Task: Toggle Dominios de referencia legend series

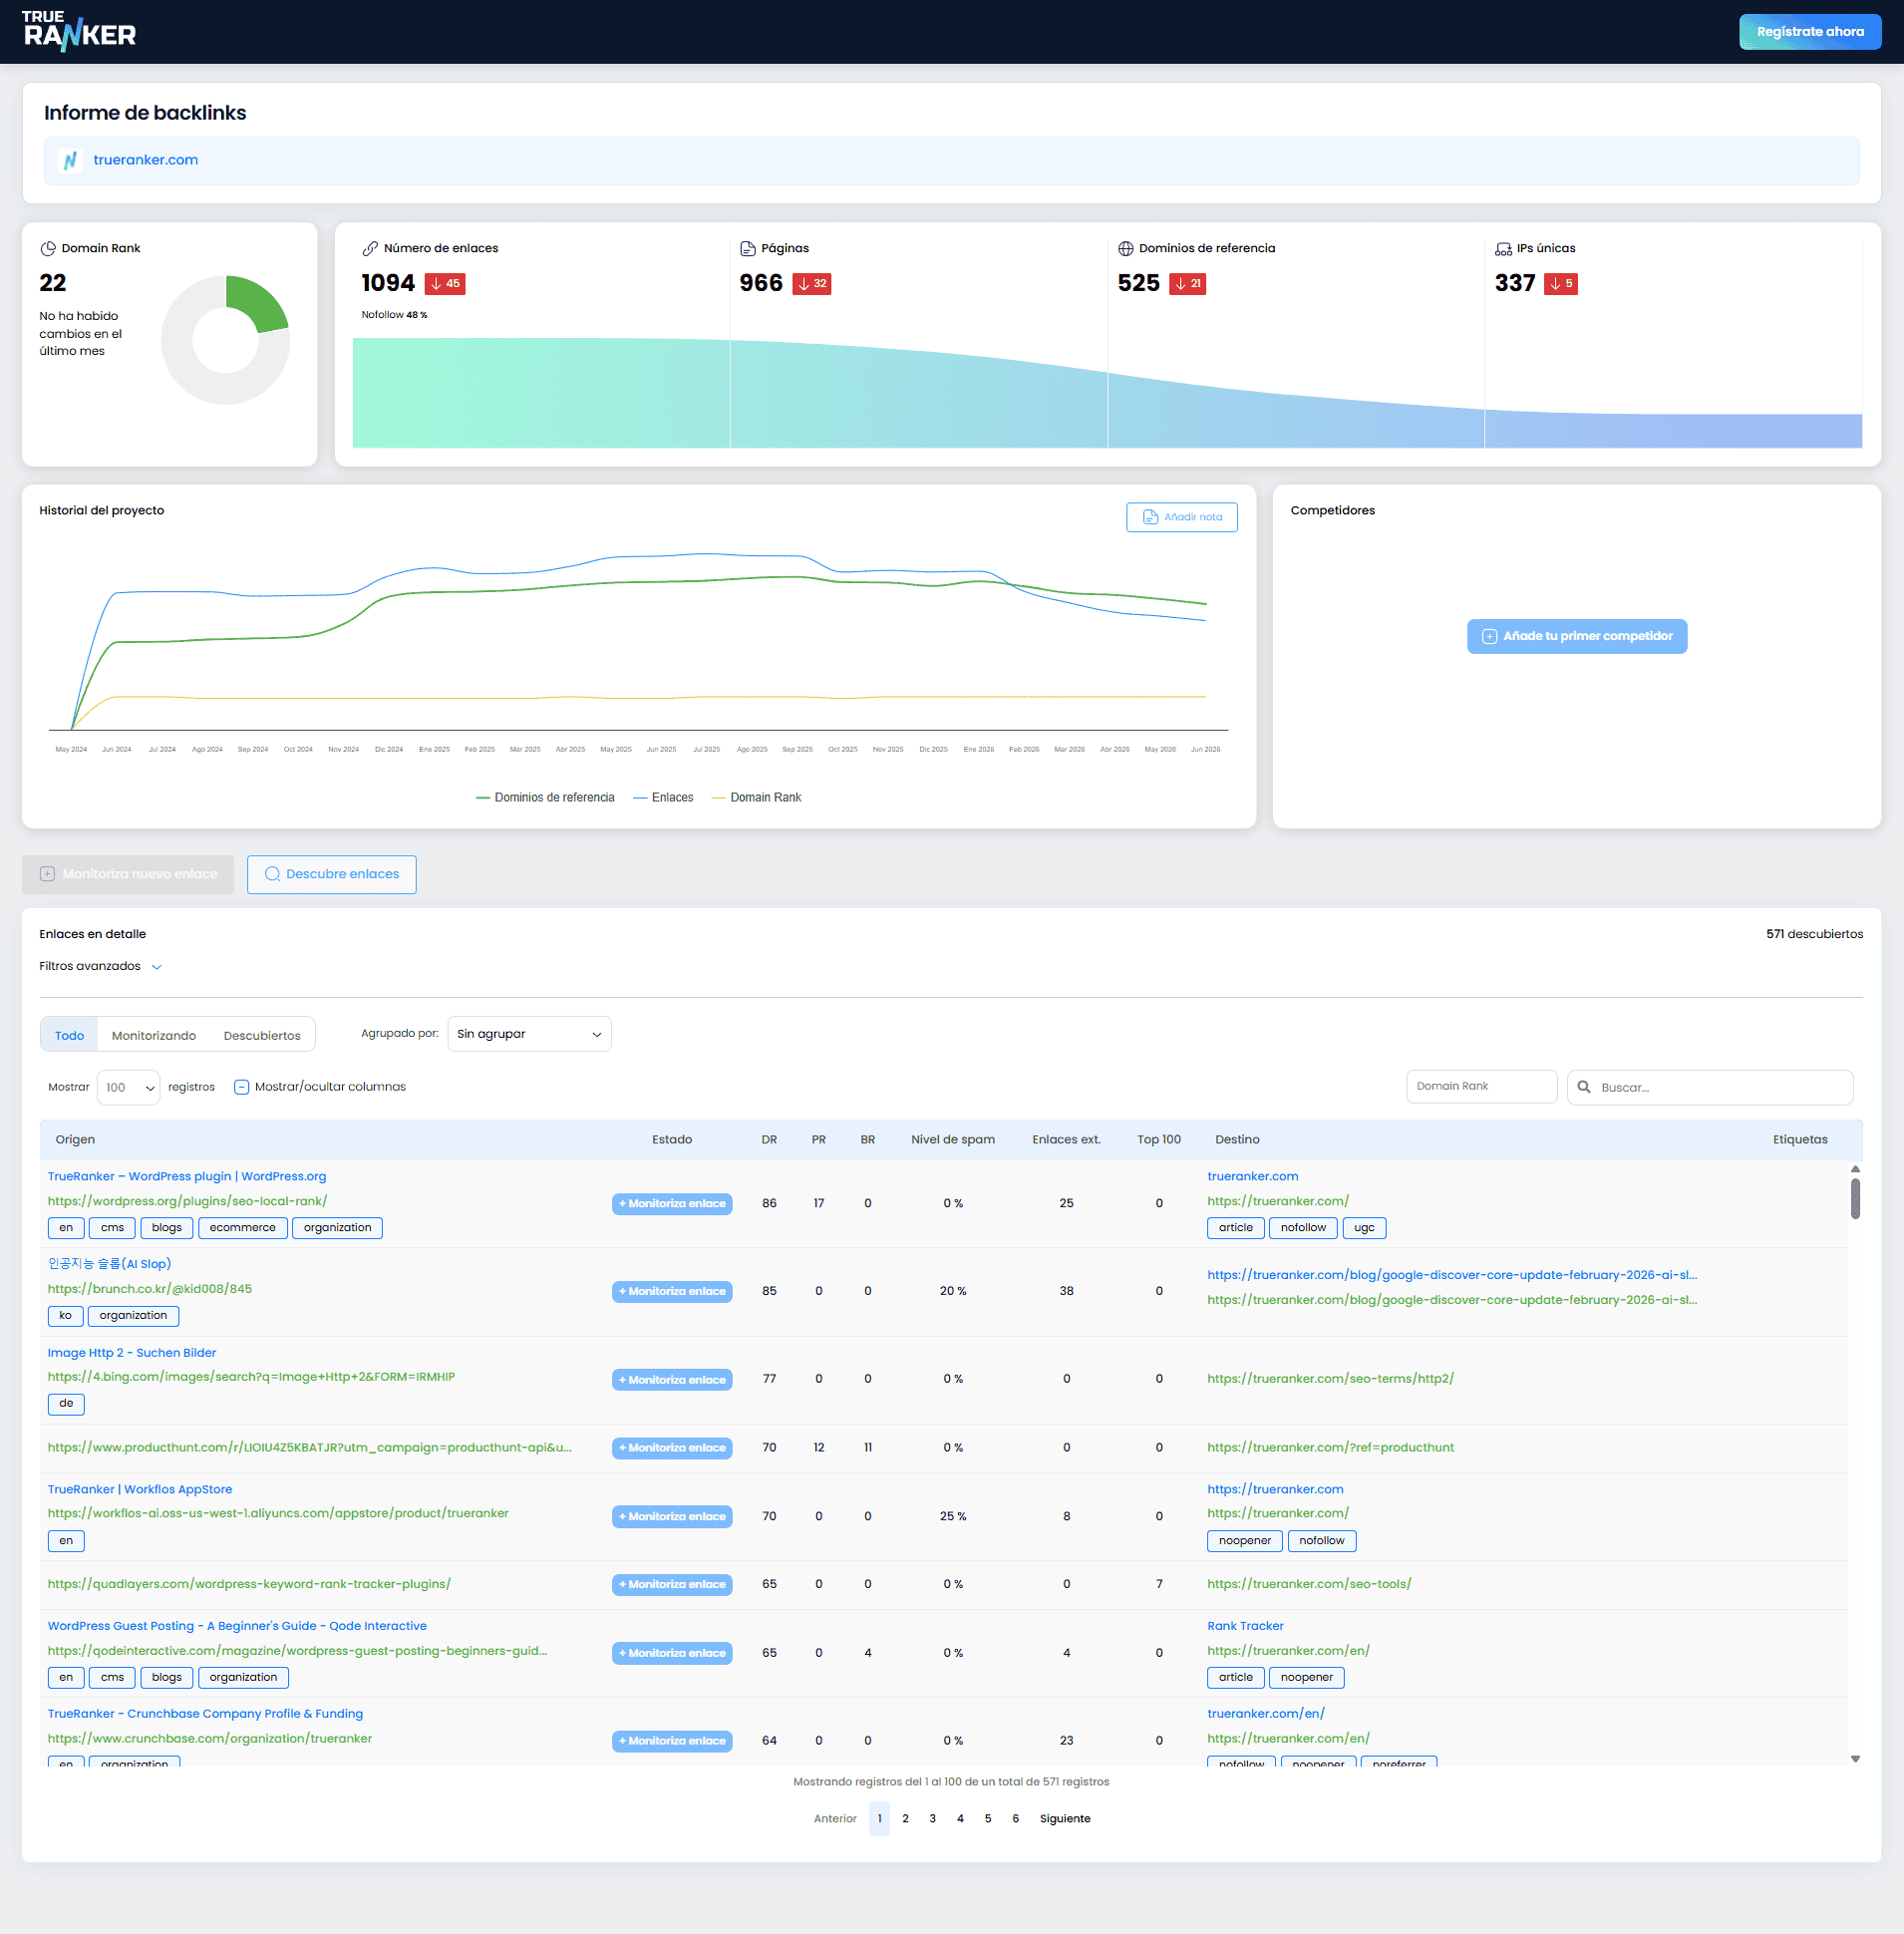Action: coord(545,798)
